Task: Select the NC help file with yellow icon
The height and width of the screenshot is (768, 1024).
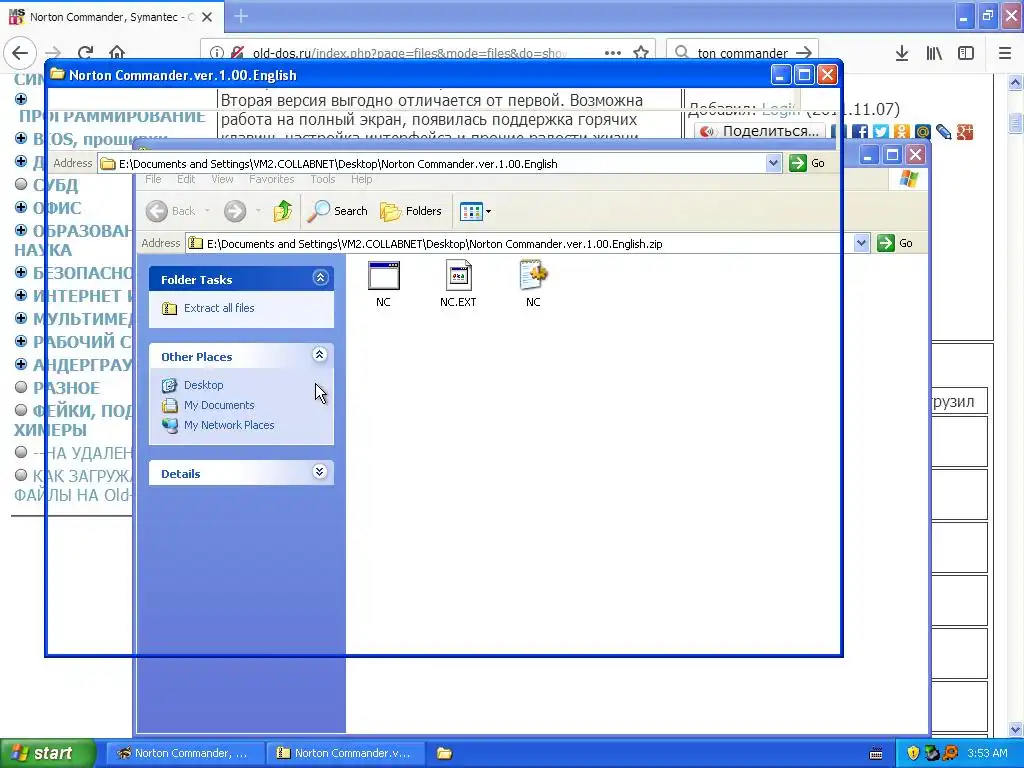Action: pos(533,285)
